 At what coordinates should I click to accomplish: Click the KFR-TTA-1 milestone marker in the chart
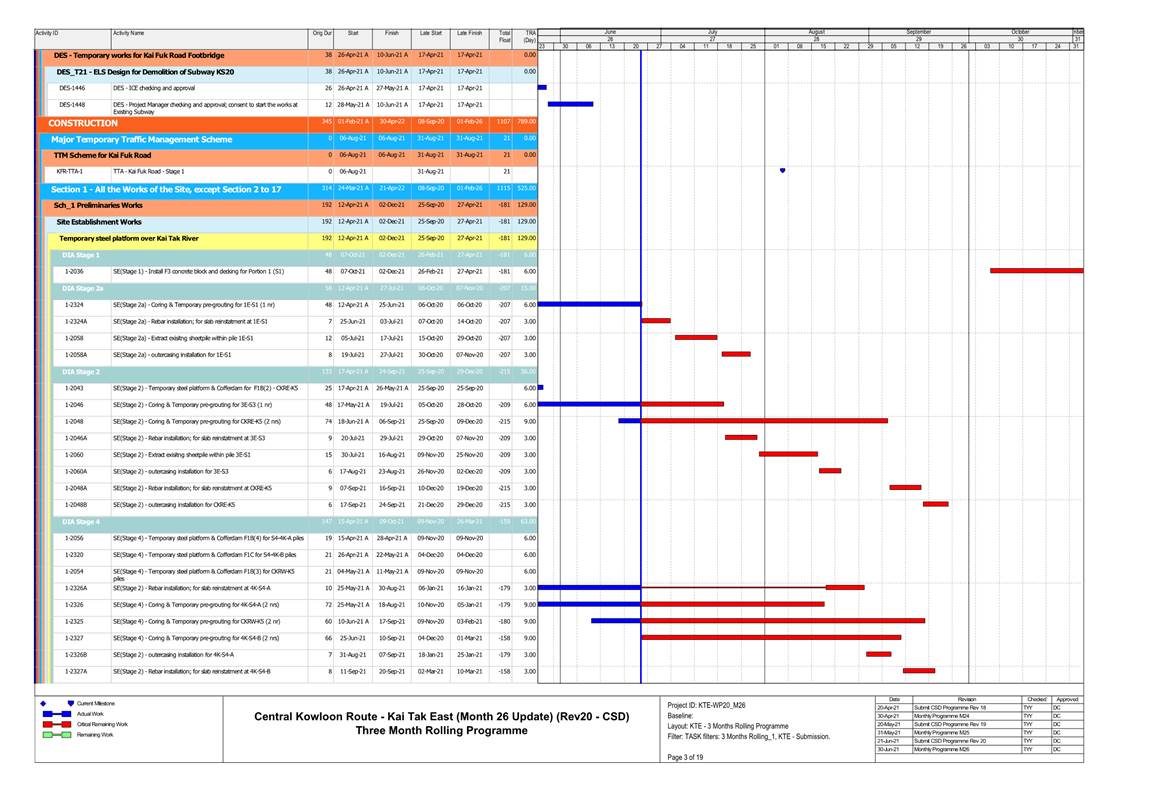[782, 171]
